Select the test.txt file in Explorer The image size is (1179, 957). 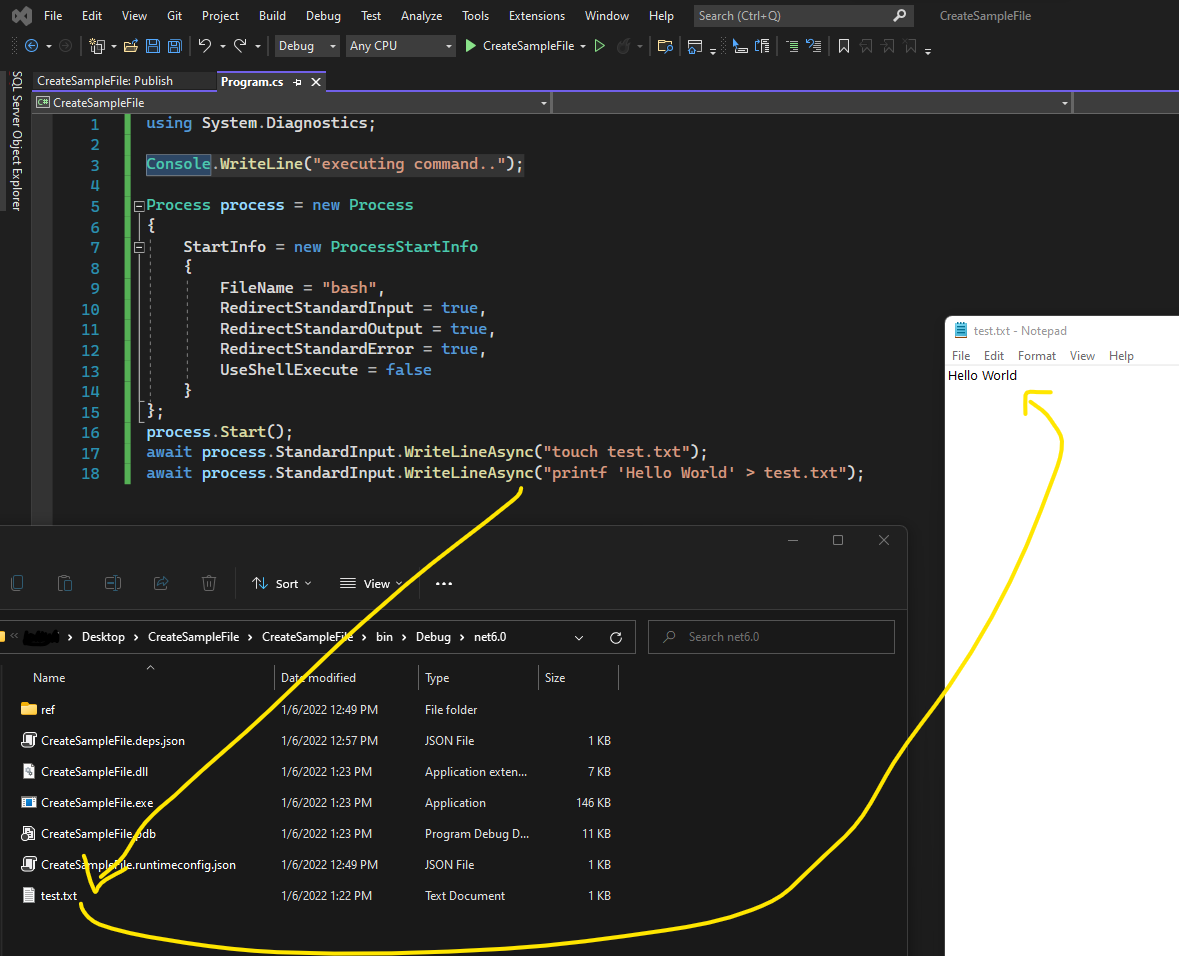point(58,896)
